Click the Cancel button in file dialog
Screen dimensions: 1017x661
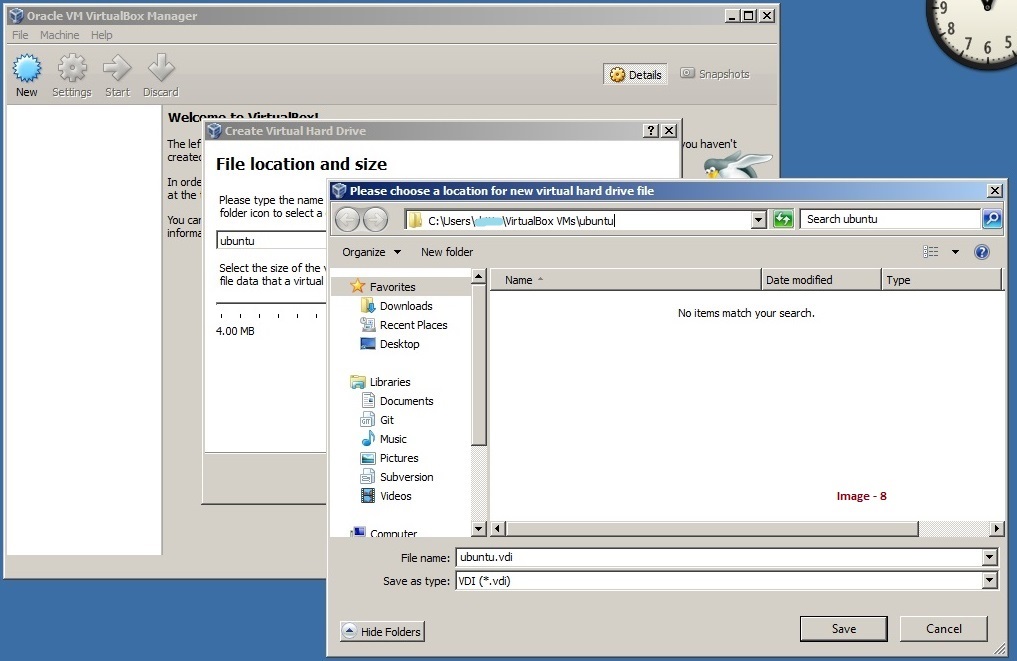(x=944, y=629)
